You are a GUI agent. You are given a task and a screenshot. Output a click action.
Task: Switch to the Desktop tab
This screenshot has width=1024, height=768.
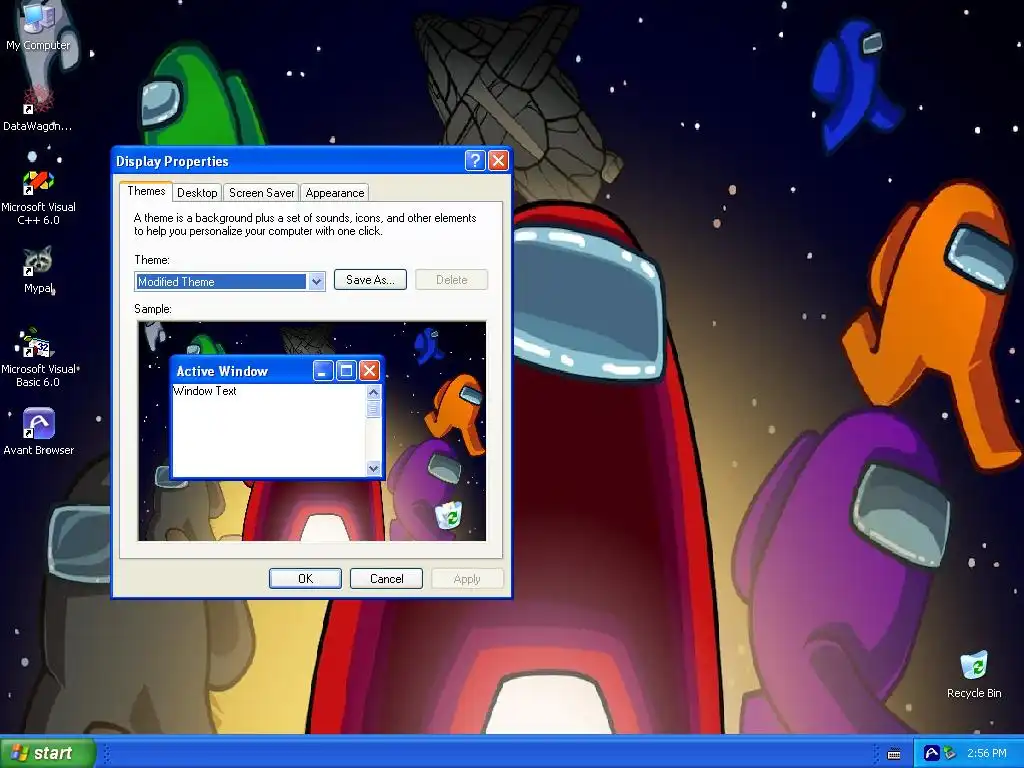point(197,193)
